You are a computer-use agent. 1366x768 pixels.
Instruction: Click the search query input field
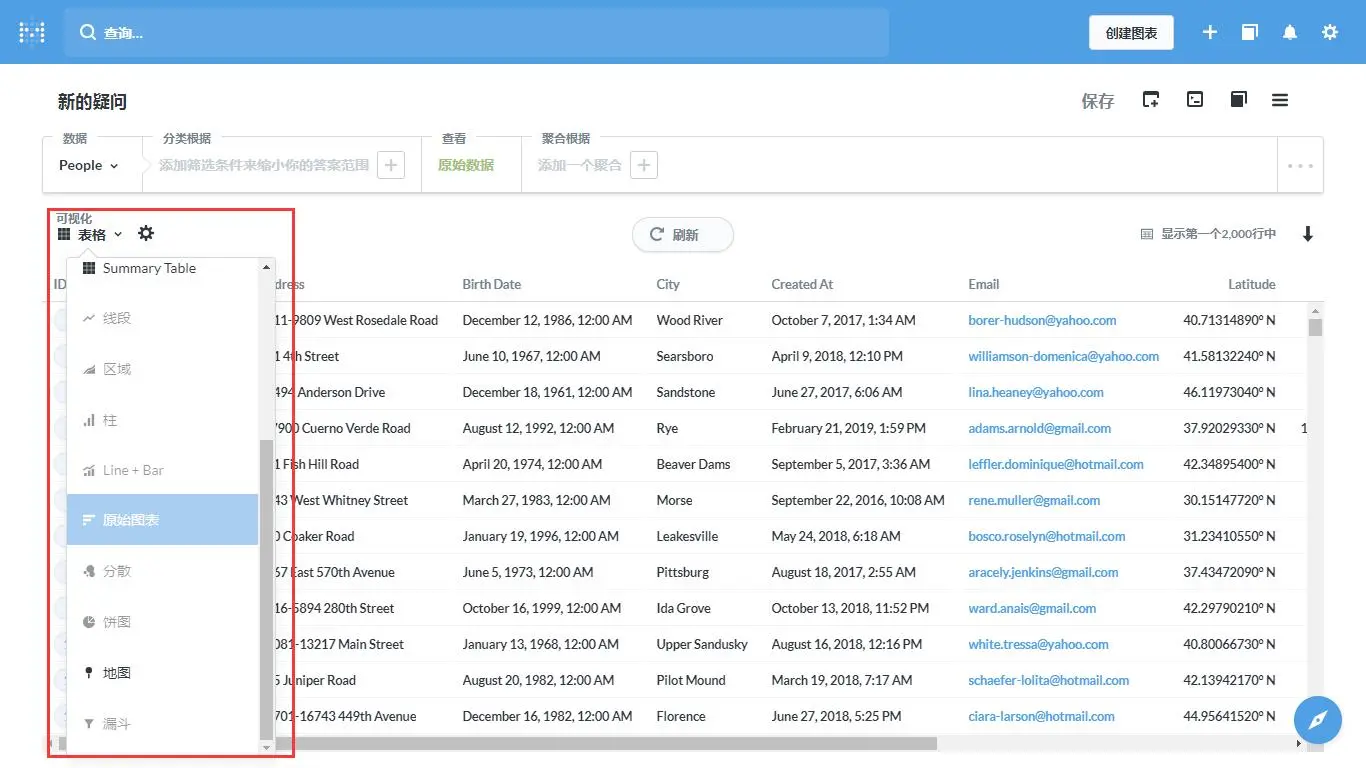(477, 33)
